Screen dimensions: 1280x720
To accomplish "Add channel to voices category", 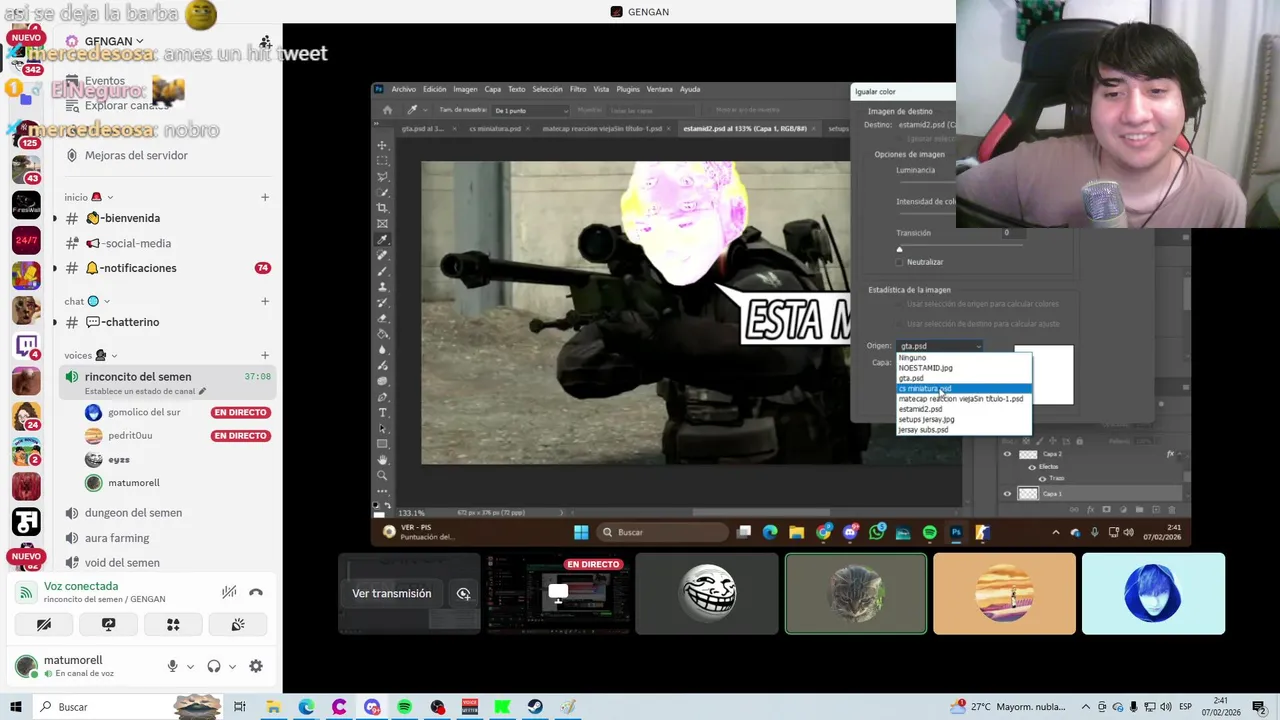I will pyautogui.click(x=265, y=355).
